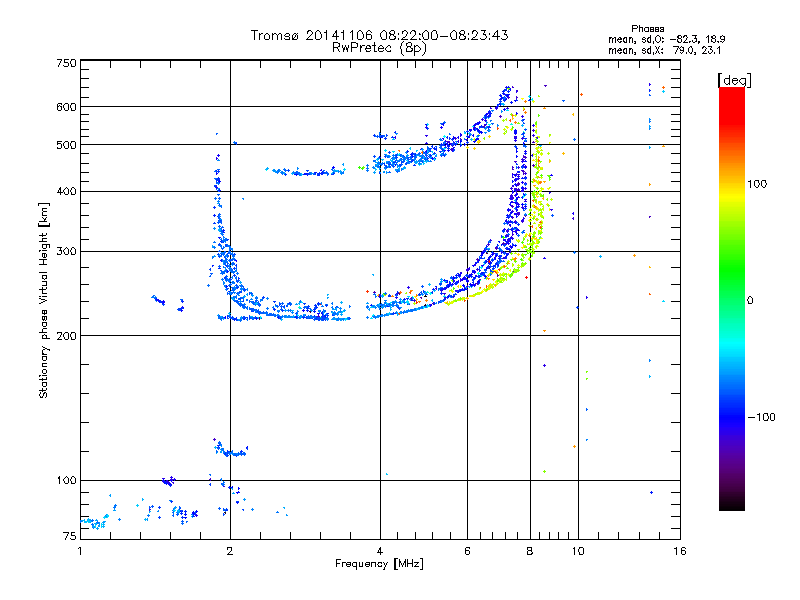This screenshot has height=600, width=800.
Task: Click the '[deg]' colorbar unit label
Action: [x=734, y=80]
